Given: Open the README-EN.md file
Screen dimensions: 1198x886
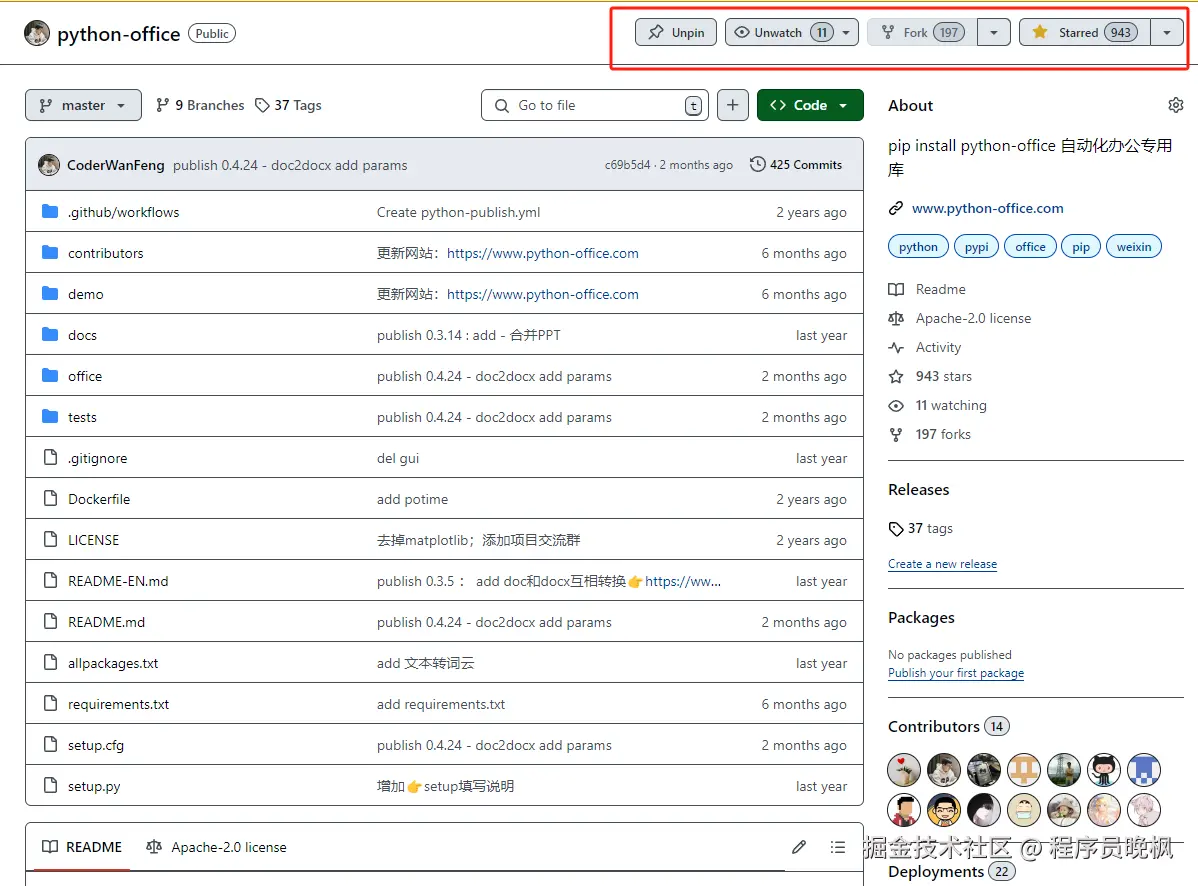Looking at the screenshot, I should point(118,581).
